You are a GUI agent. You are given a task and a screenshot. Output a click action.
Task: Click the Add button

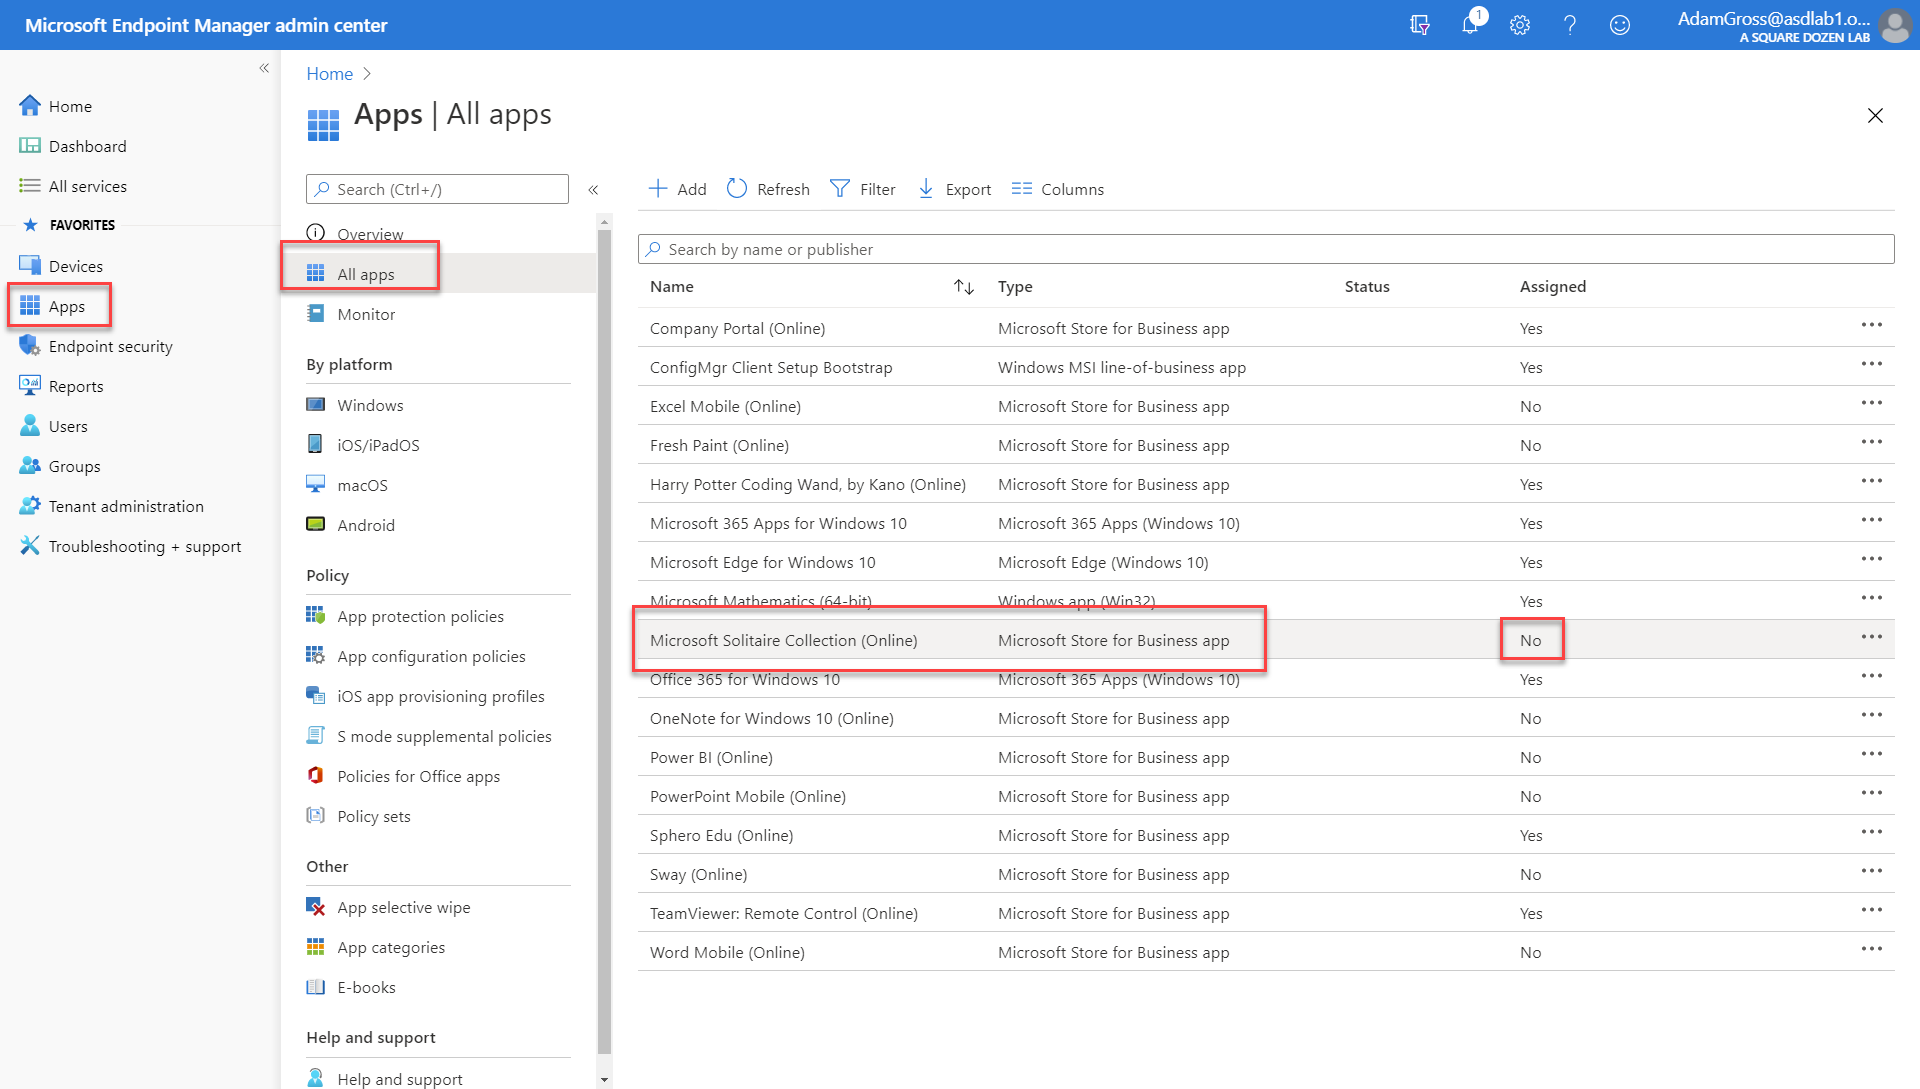(x=677, y=189)
